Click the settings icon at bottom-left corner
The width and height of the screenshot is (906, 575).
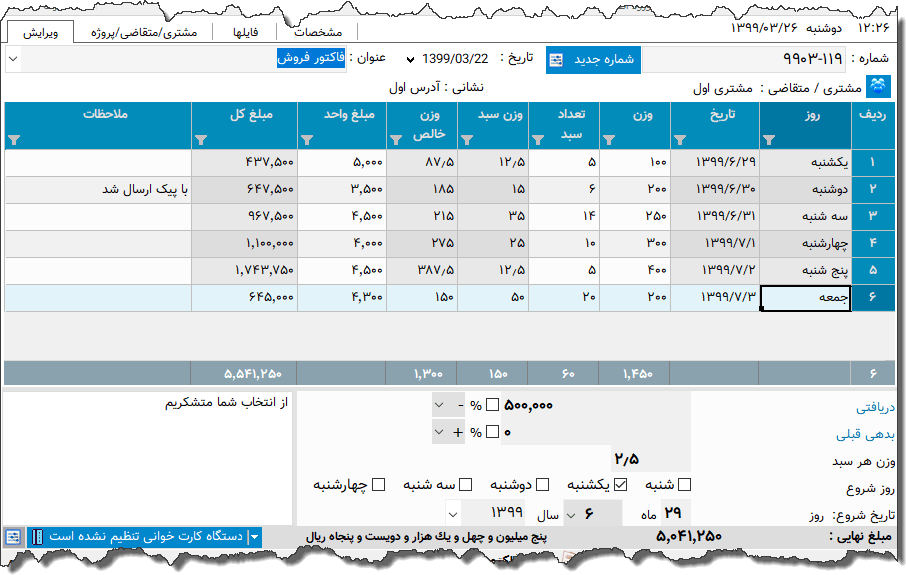point(13,537)
